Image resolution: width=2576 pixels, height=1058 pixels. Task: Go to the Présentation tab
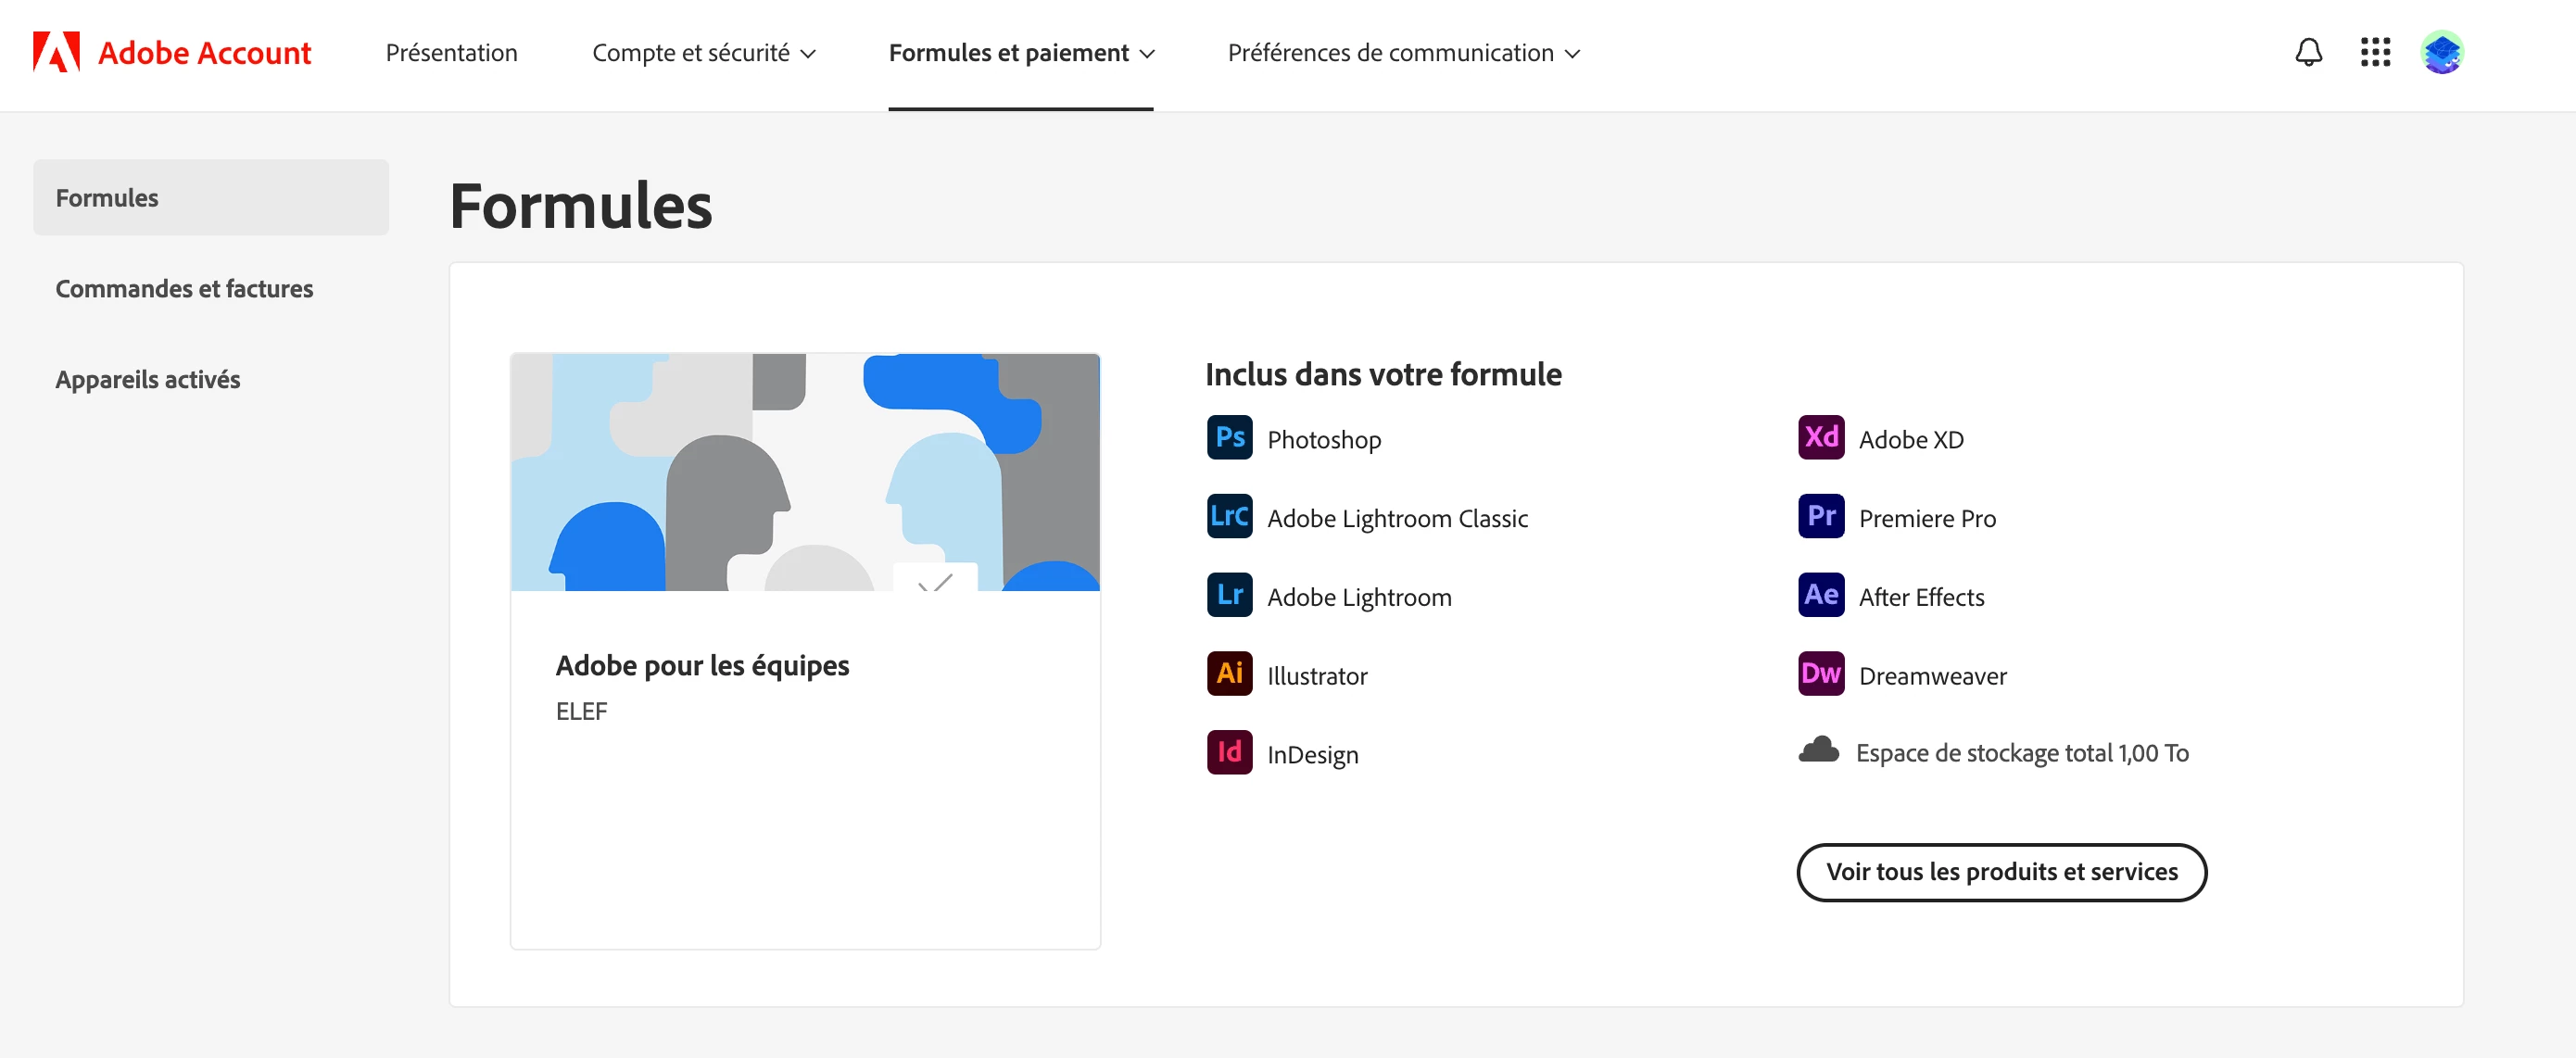(452, 53)
